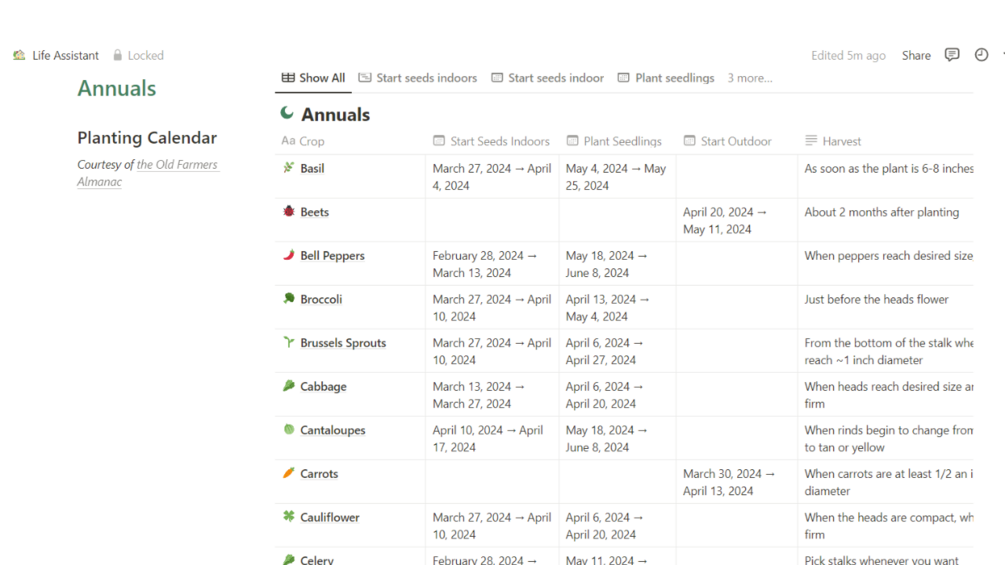This screenshot has width=1005, height=565.
Task: Switch to the Show All tab
Action: [x=313, y=78]
